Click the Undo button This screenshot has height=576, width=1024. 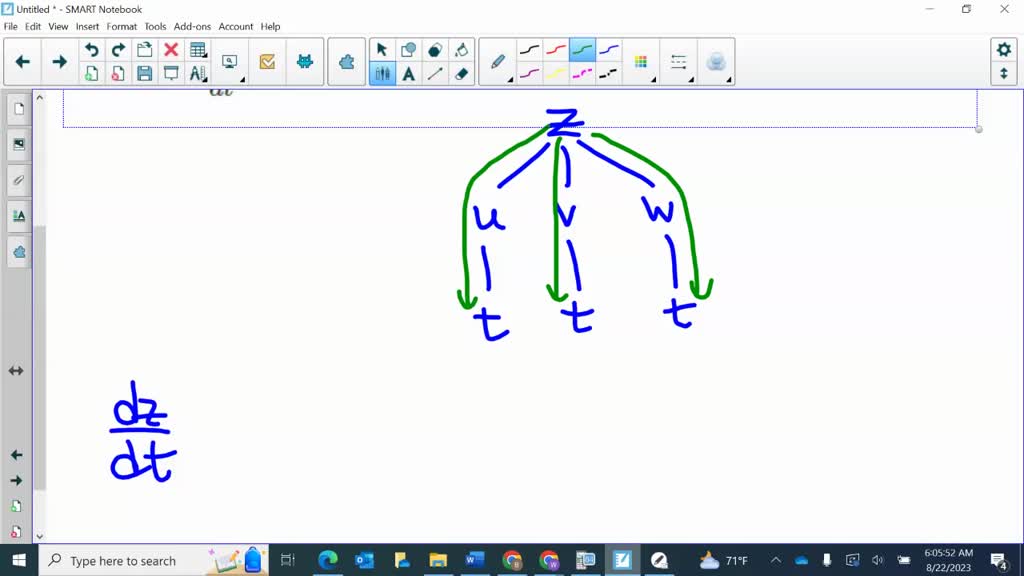[89, 48]
